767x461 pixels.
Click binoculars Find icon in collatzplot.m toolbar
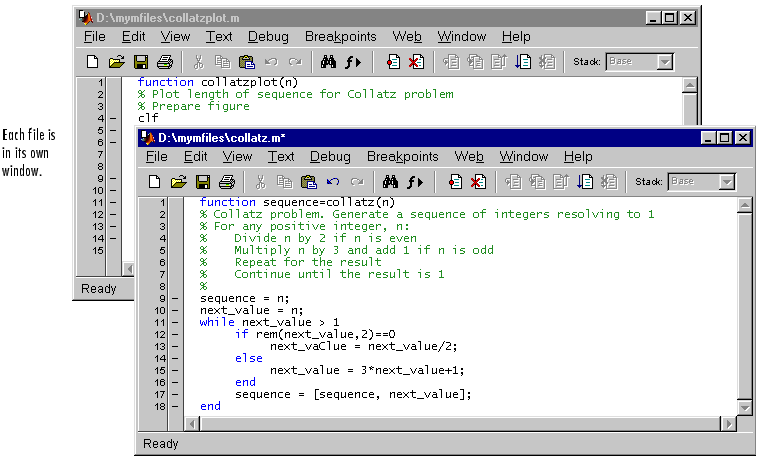point(327,62)
